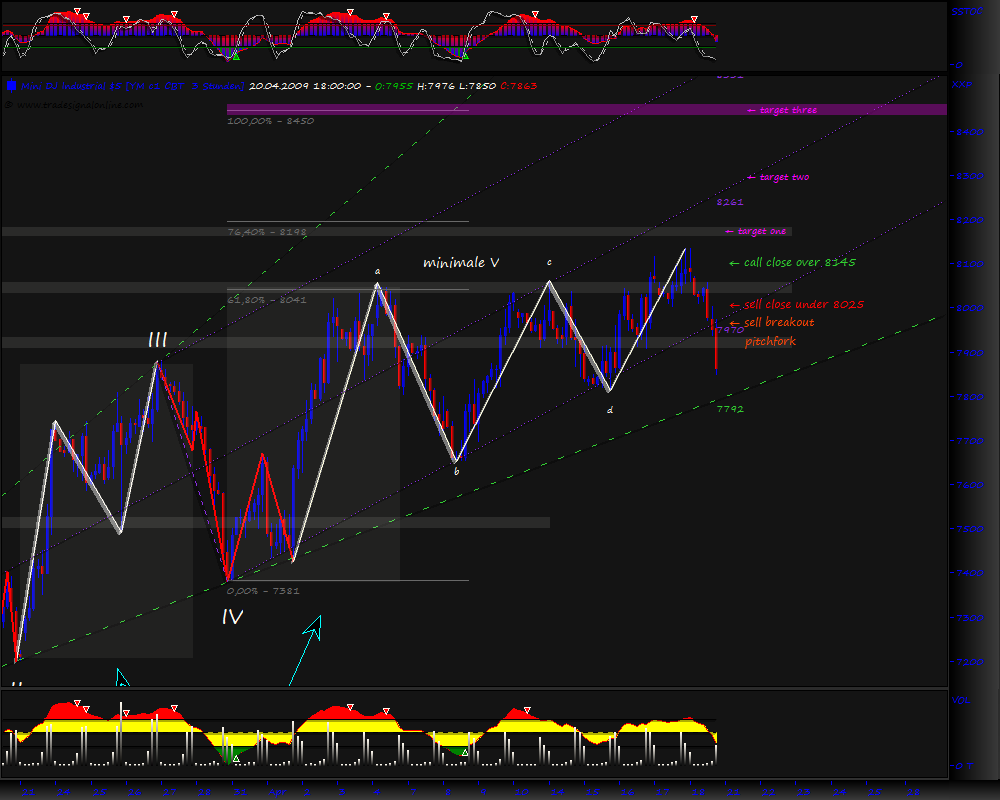Click the low value L:7850
The height and width of the screenshot is (800, 1000).
click(x=477, y=85)
